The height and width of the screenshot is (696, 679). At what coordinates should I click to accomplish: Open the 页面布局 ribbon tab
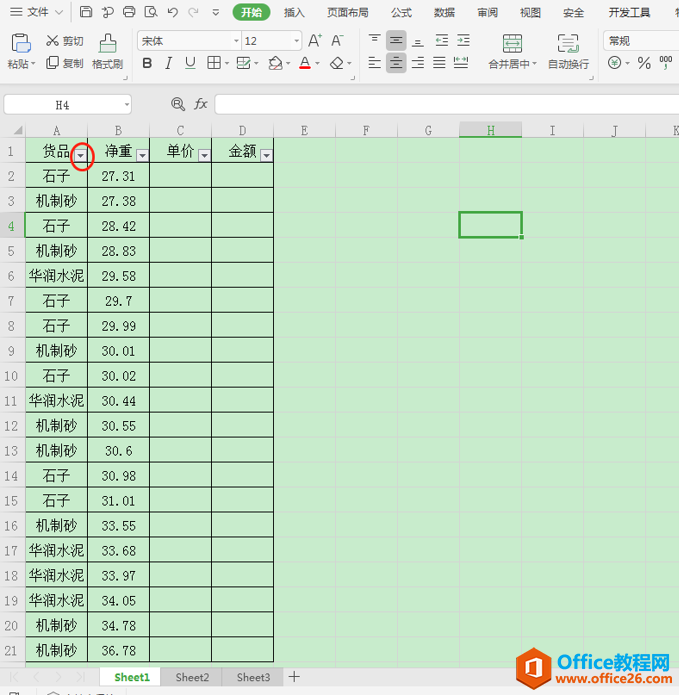click(x=348, y=12)
